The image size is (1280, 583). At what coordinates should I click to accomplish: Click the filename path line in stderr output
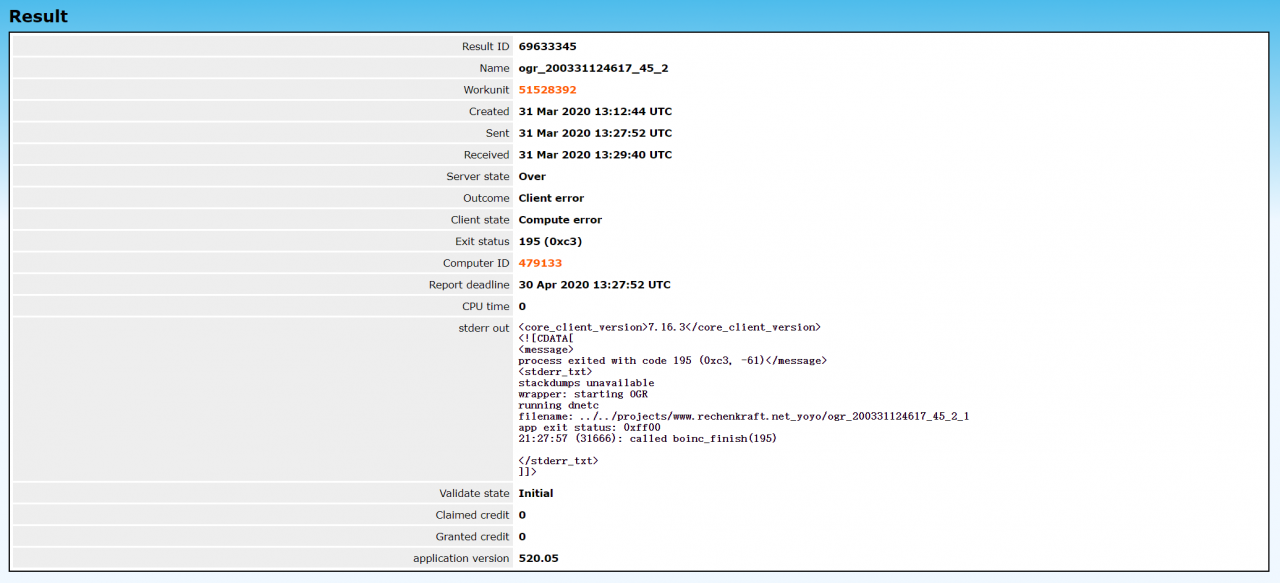pyautogui.click(x=743, y=415)
